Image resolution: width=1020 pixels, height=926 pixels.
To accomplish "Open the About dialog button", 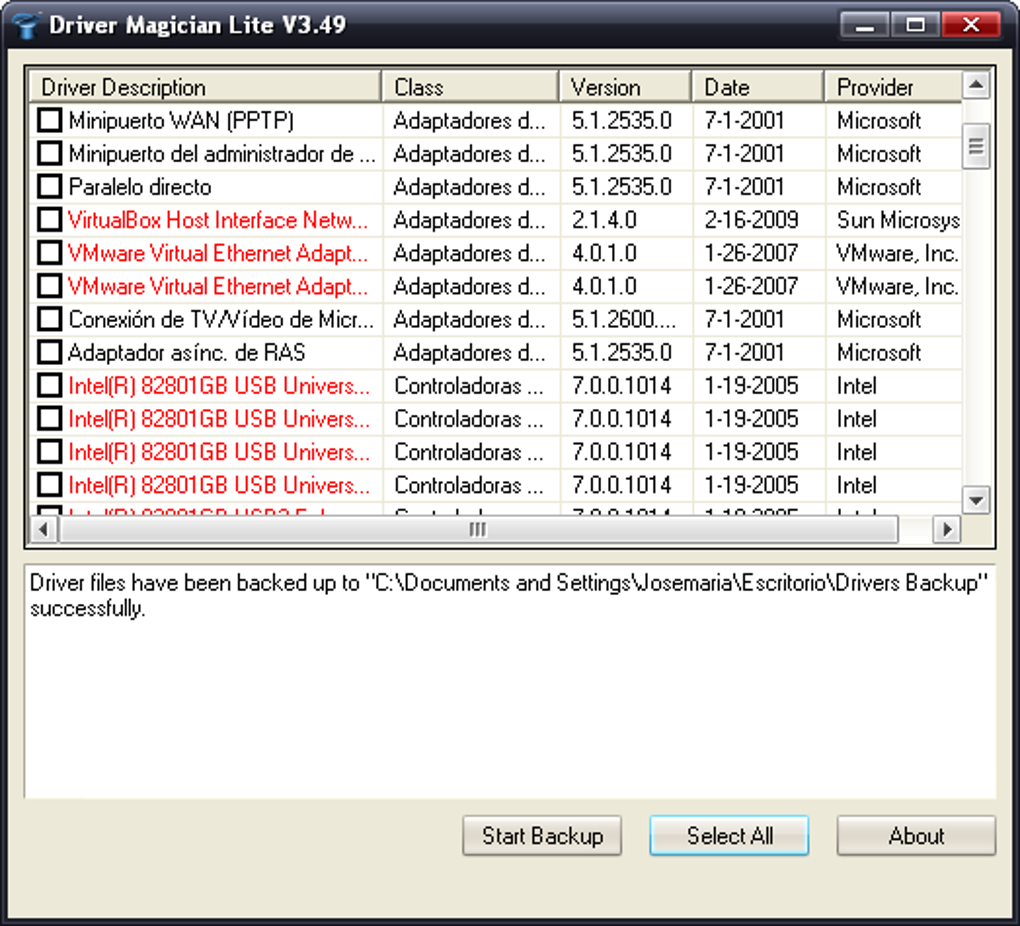I will 916,836.
